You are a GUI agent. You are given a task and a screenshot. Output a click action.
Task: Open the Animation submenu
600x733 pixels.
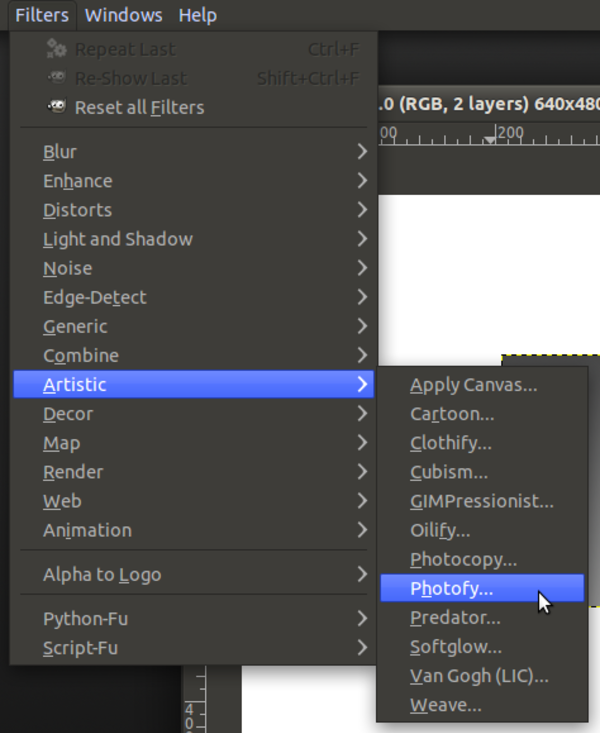(193, 530)
